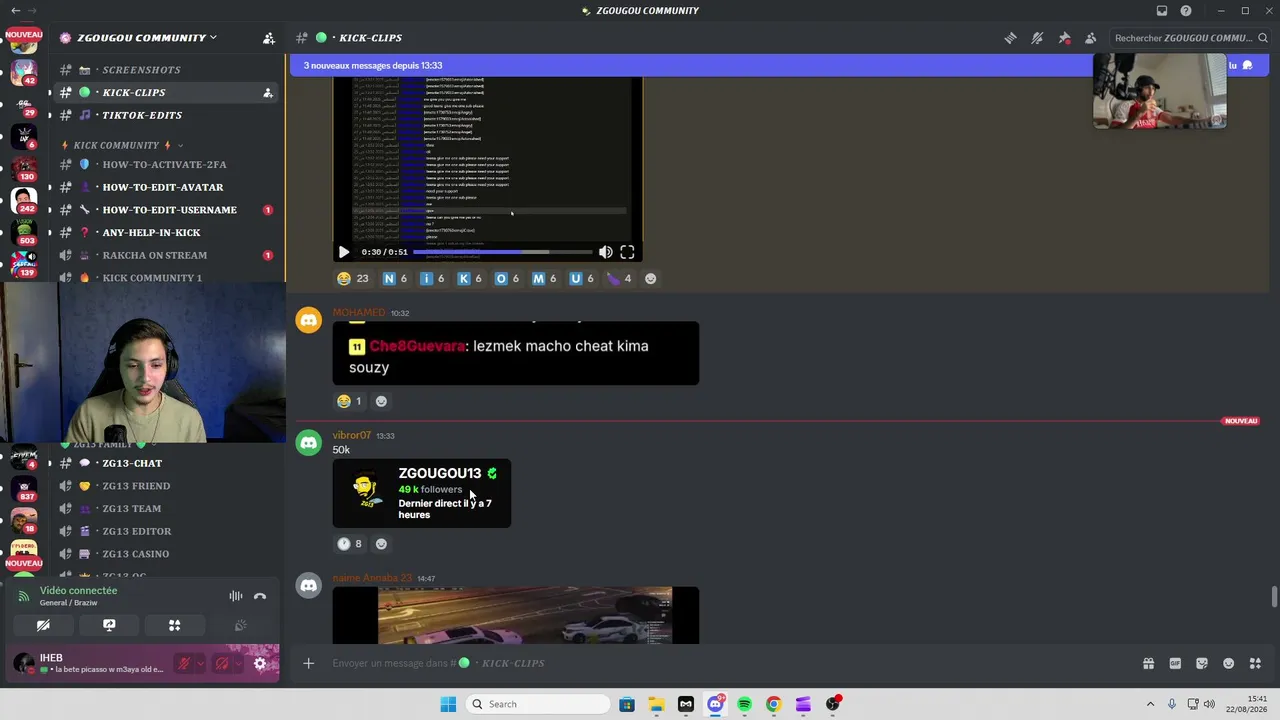
Task: Click the clock reaction with 8
Action: pos(349,544)
